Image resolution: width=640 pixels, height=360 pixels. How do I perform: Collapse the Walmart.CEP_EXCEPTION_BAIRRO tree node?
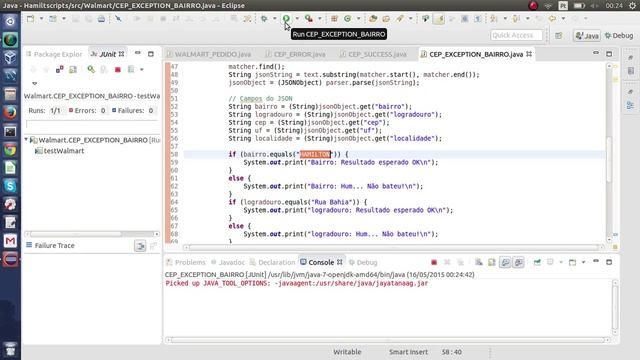26,140
